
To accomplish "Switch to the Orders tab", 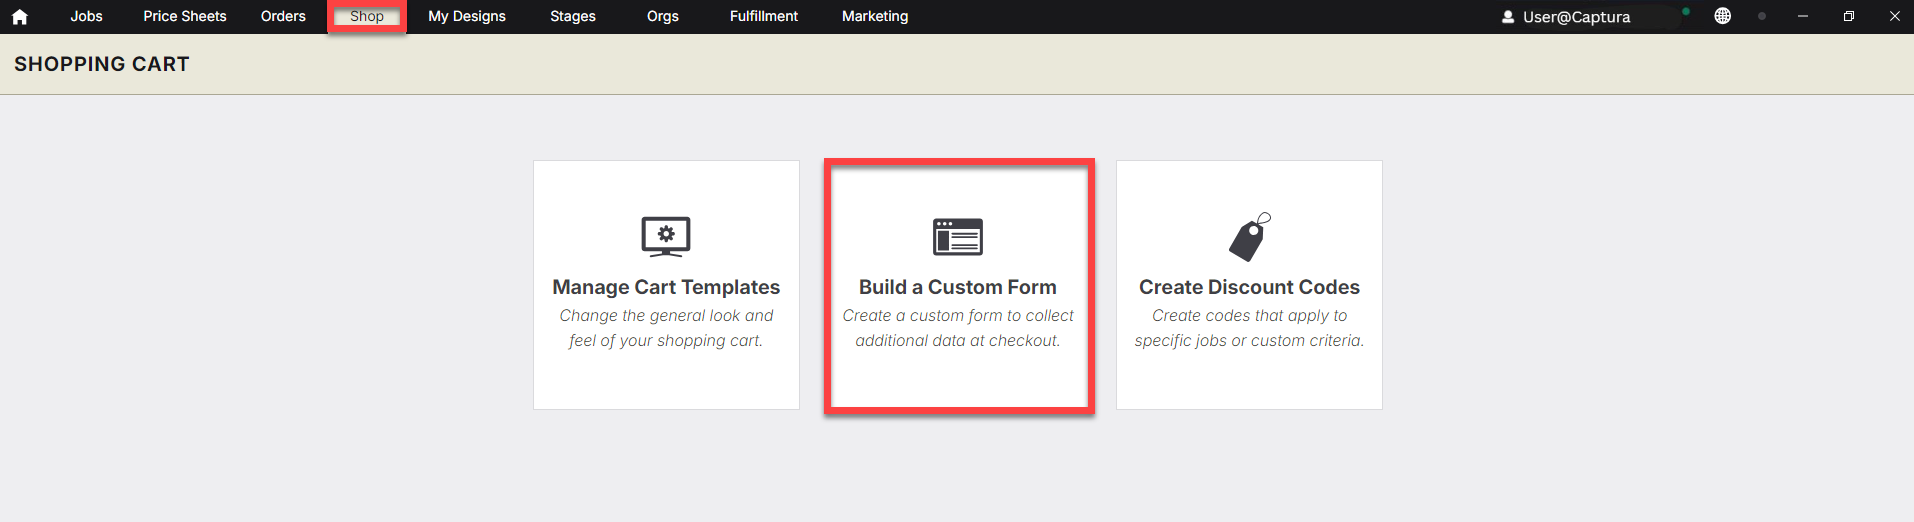I will (x=283, y=16).
